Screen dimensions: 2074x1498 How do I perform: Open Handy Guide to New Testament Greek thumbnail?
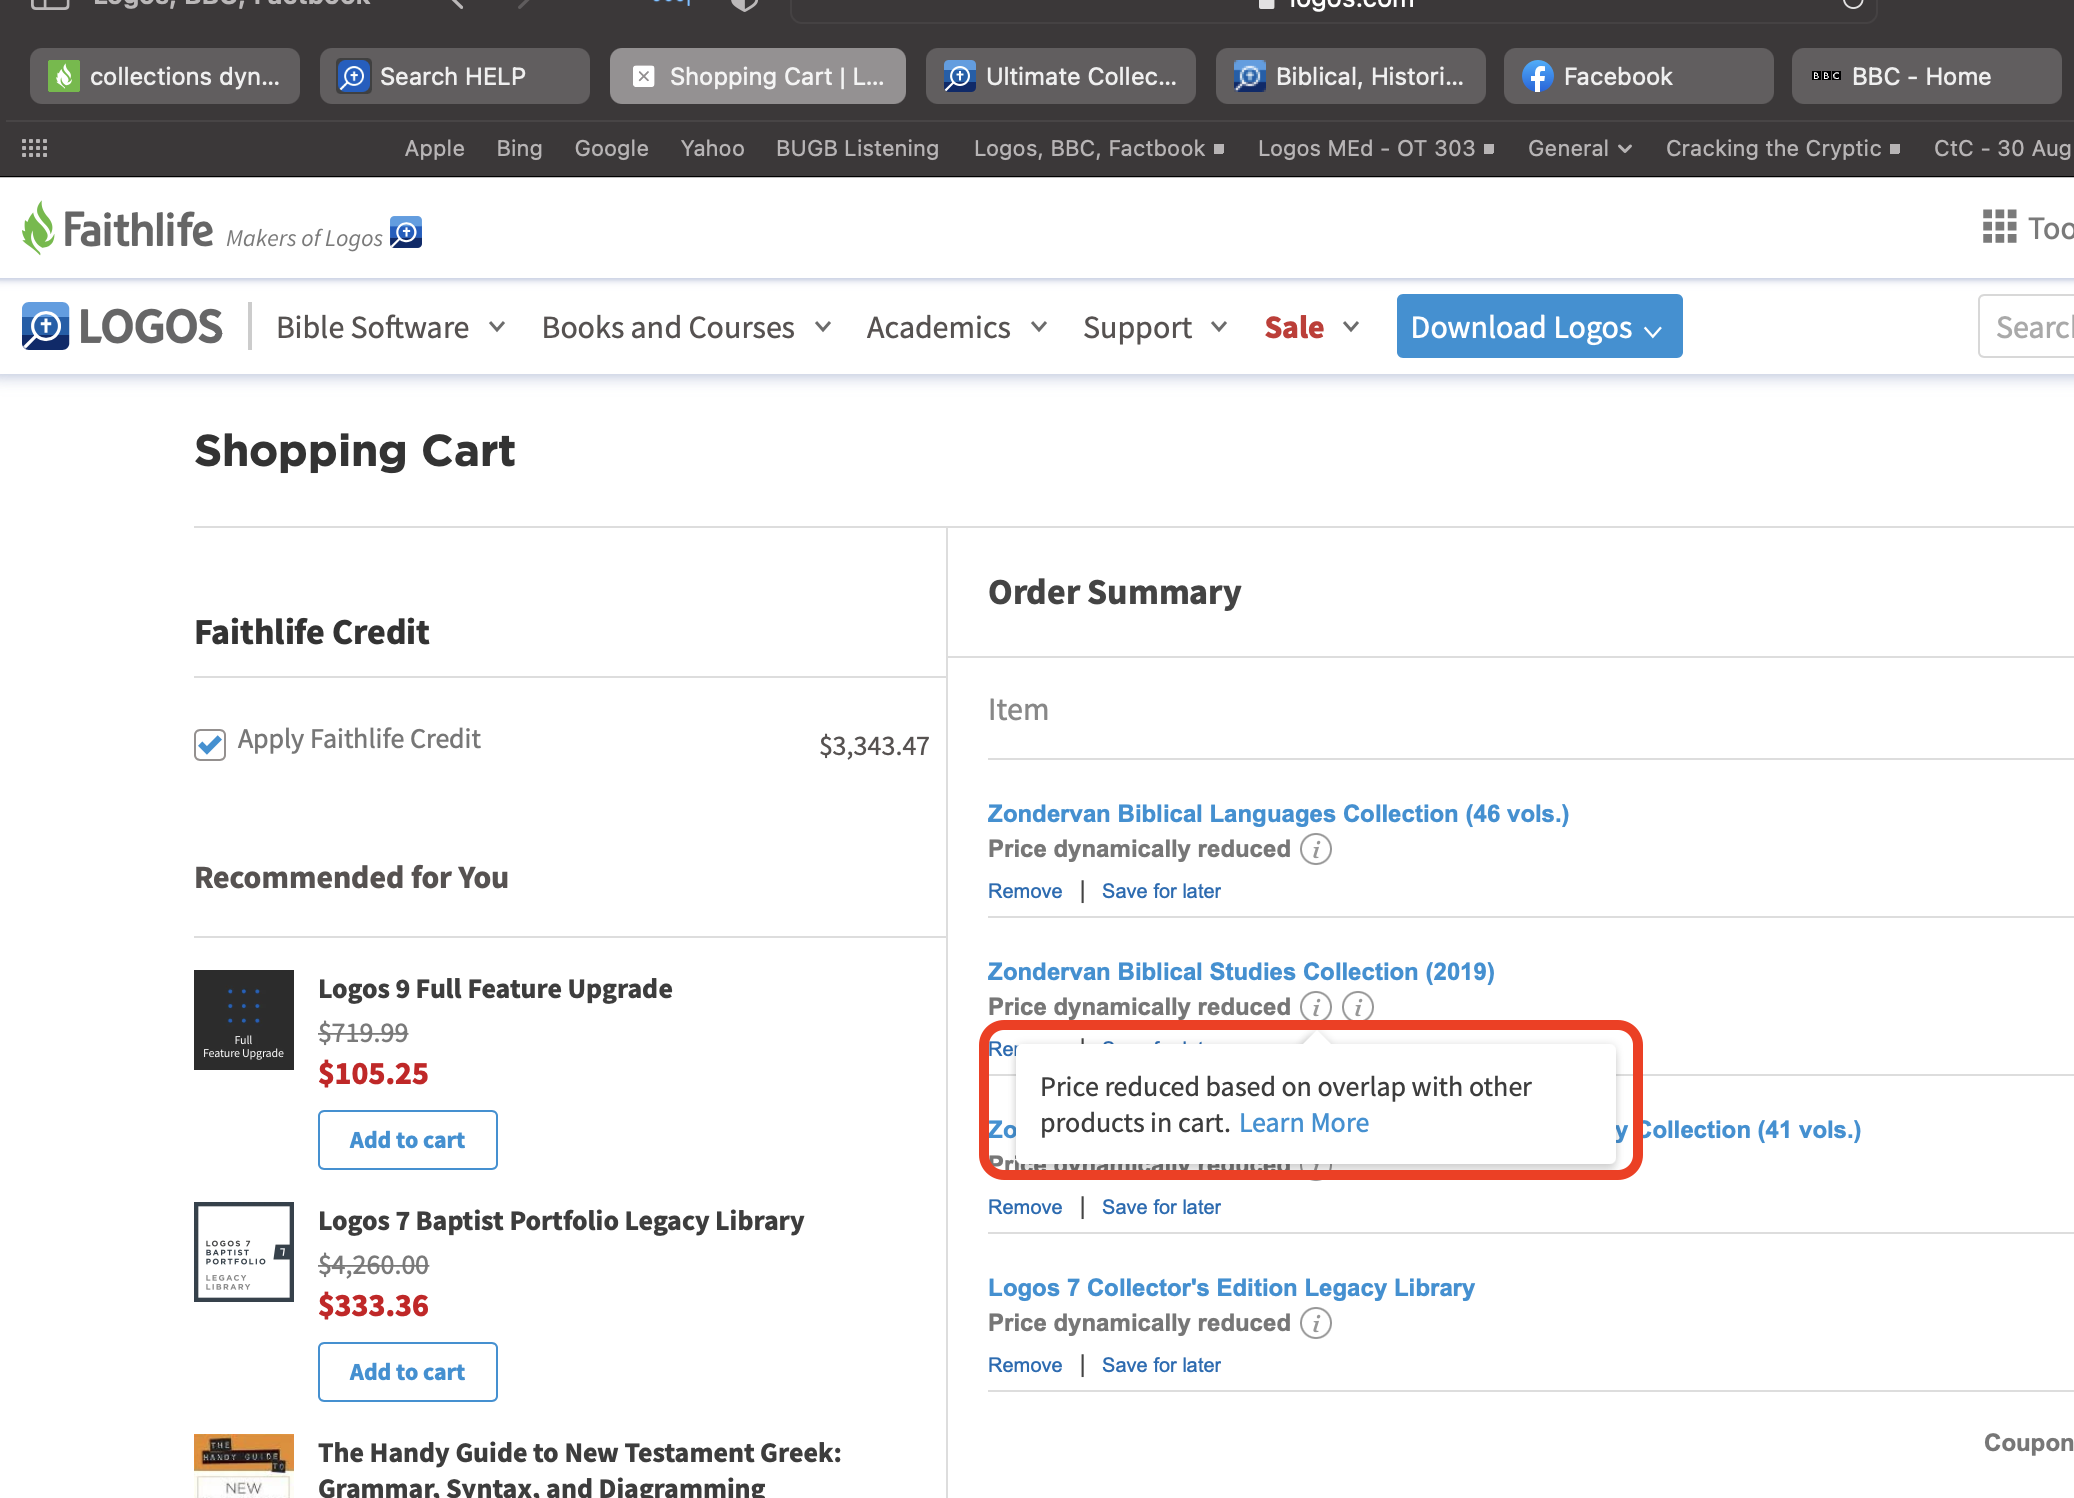[244, 1466]
